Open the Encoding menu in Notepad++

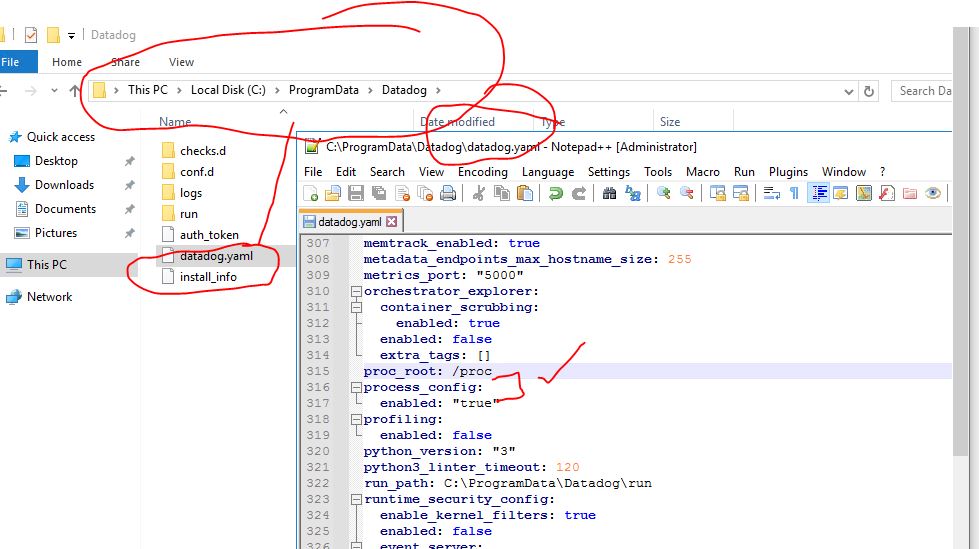(x=483, y=172)
